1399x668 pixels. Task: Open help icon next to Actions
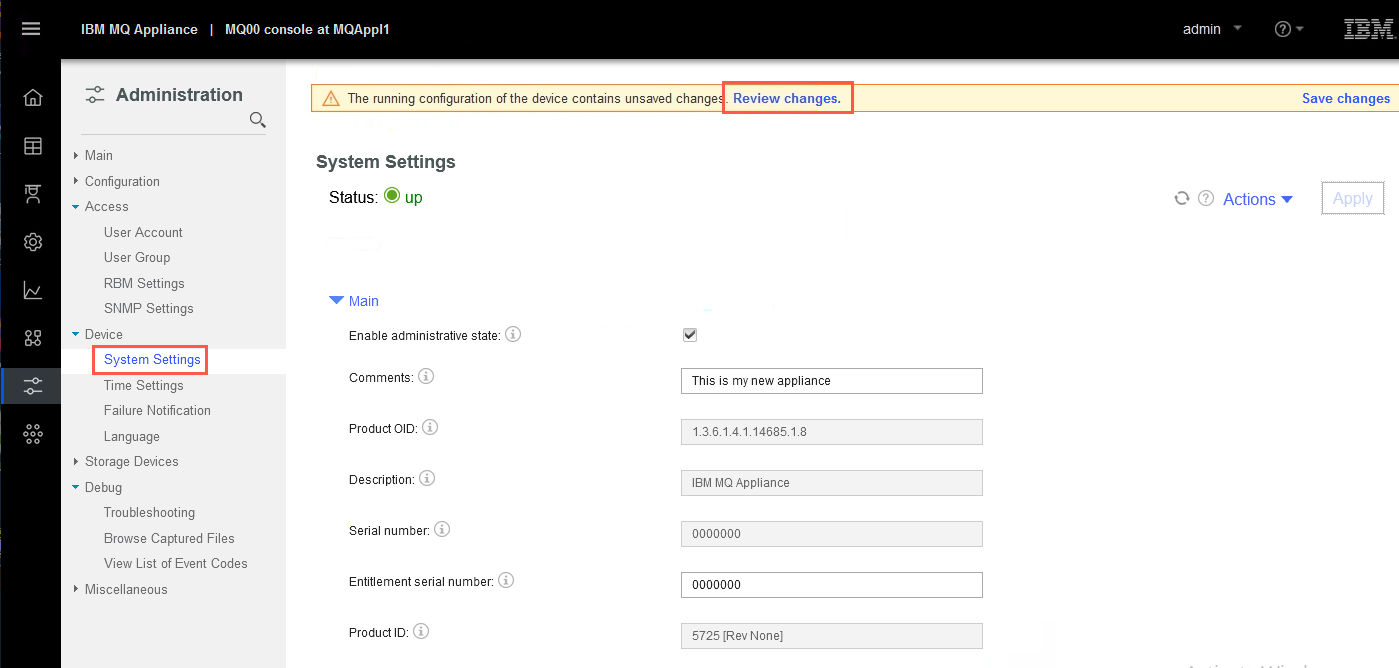[x=1206, y=199]
